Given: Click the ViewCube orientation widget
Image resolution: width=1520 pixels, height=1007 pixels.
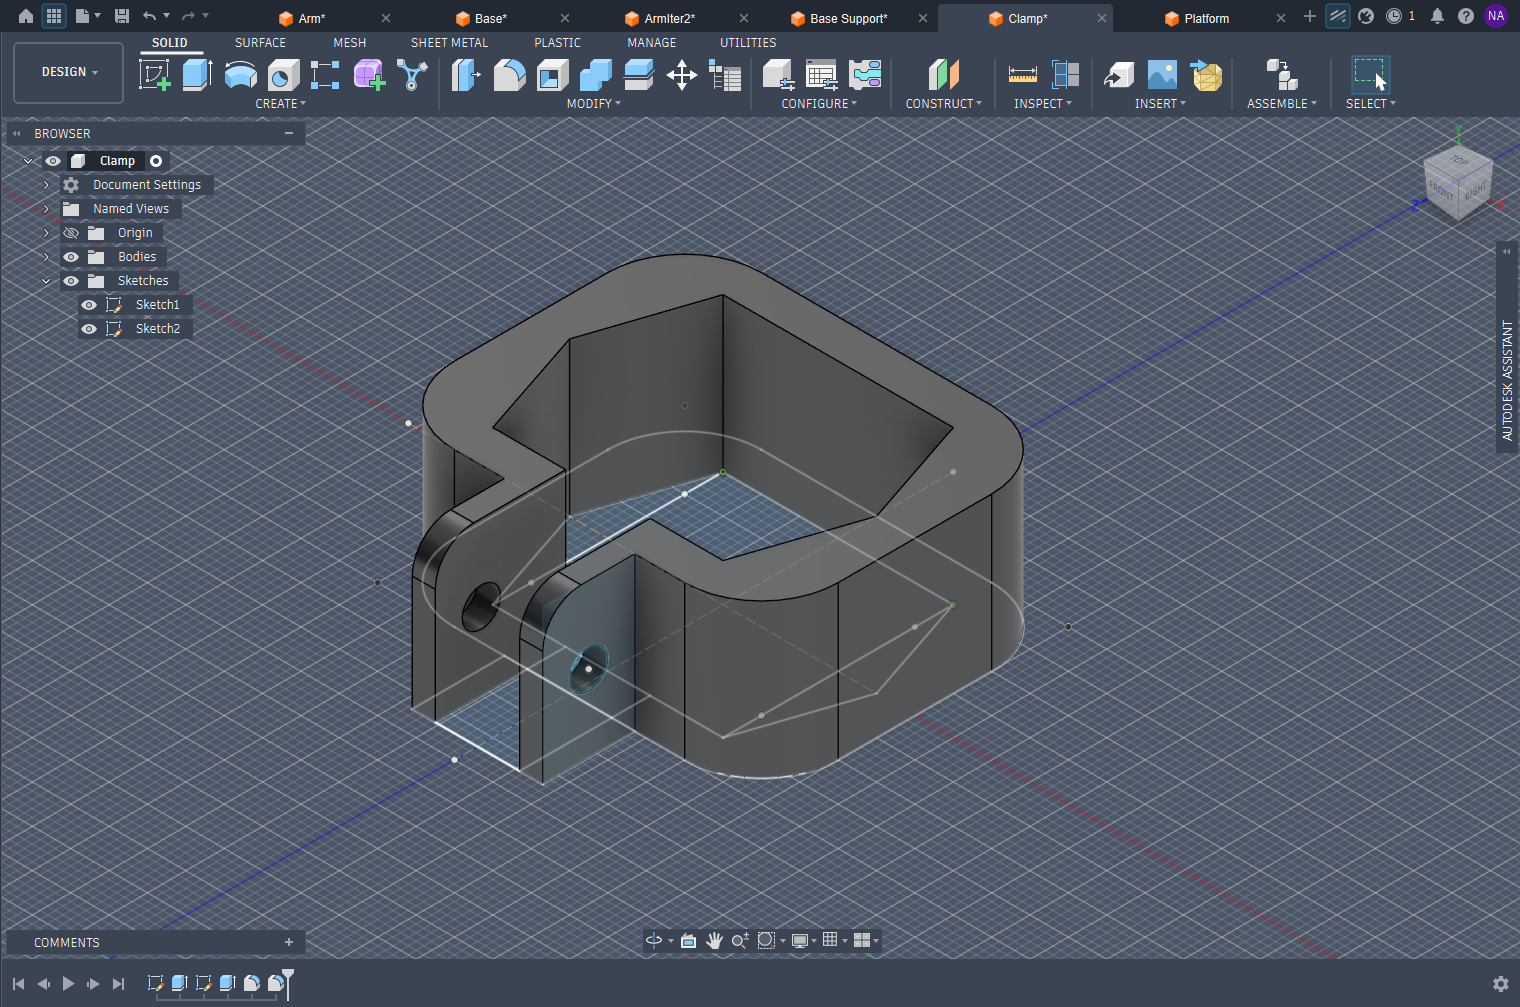Looking at the screenshot, I should tap(1457, 182).
